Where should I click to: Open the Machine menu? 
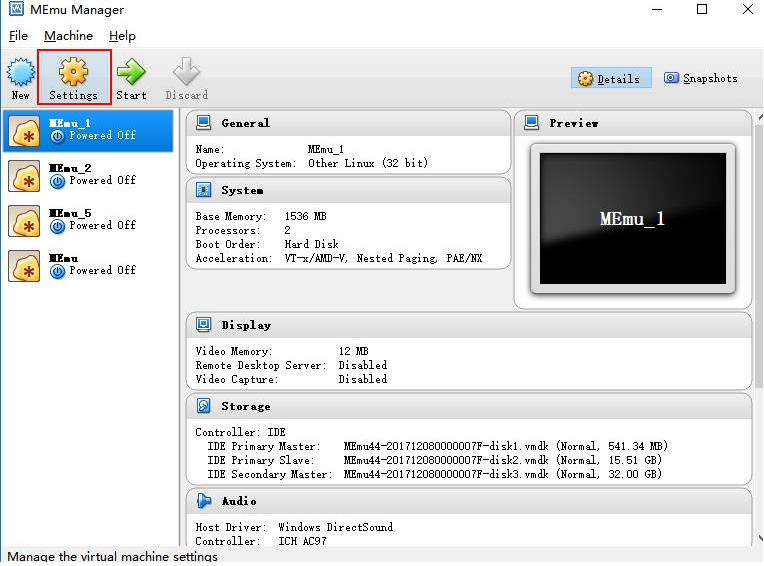click(68, 36)
